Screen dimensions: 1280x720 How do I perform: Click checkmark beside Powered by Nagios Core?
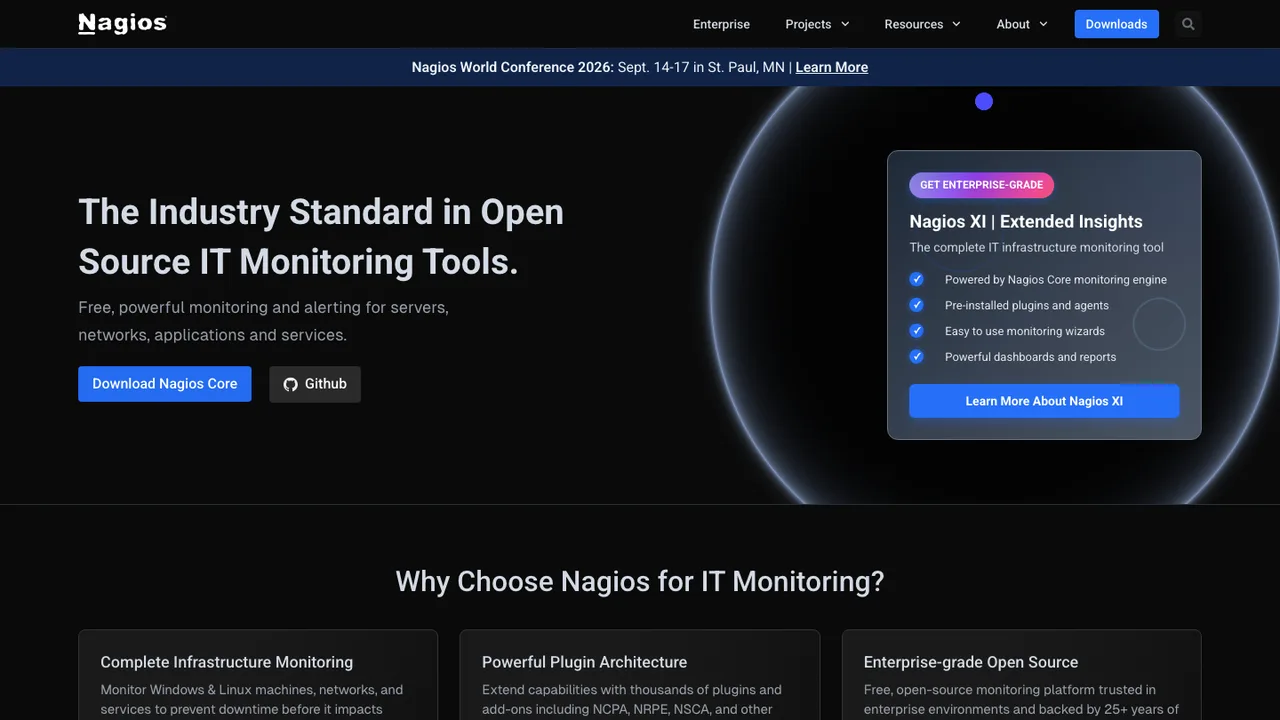point(916,279)
